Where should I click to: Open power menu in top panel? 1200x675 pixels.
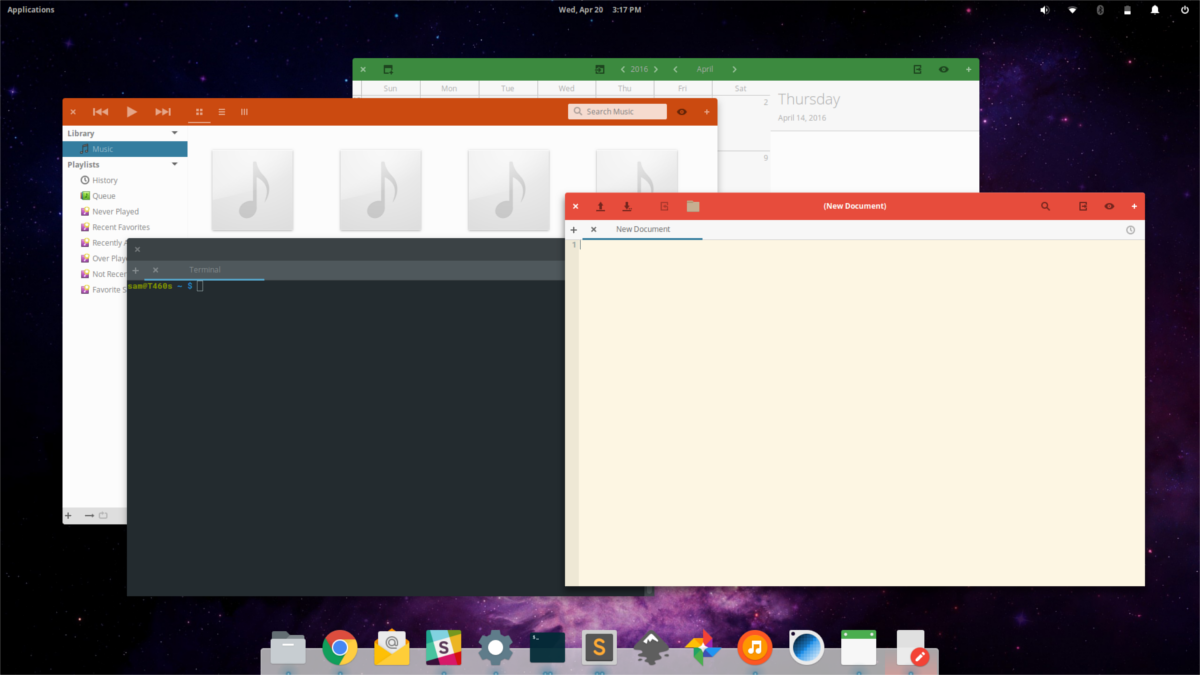[x=1184, y=9]
